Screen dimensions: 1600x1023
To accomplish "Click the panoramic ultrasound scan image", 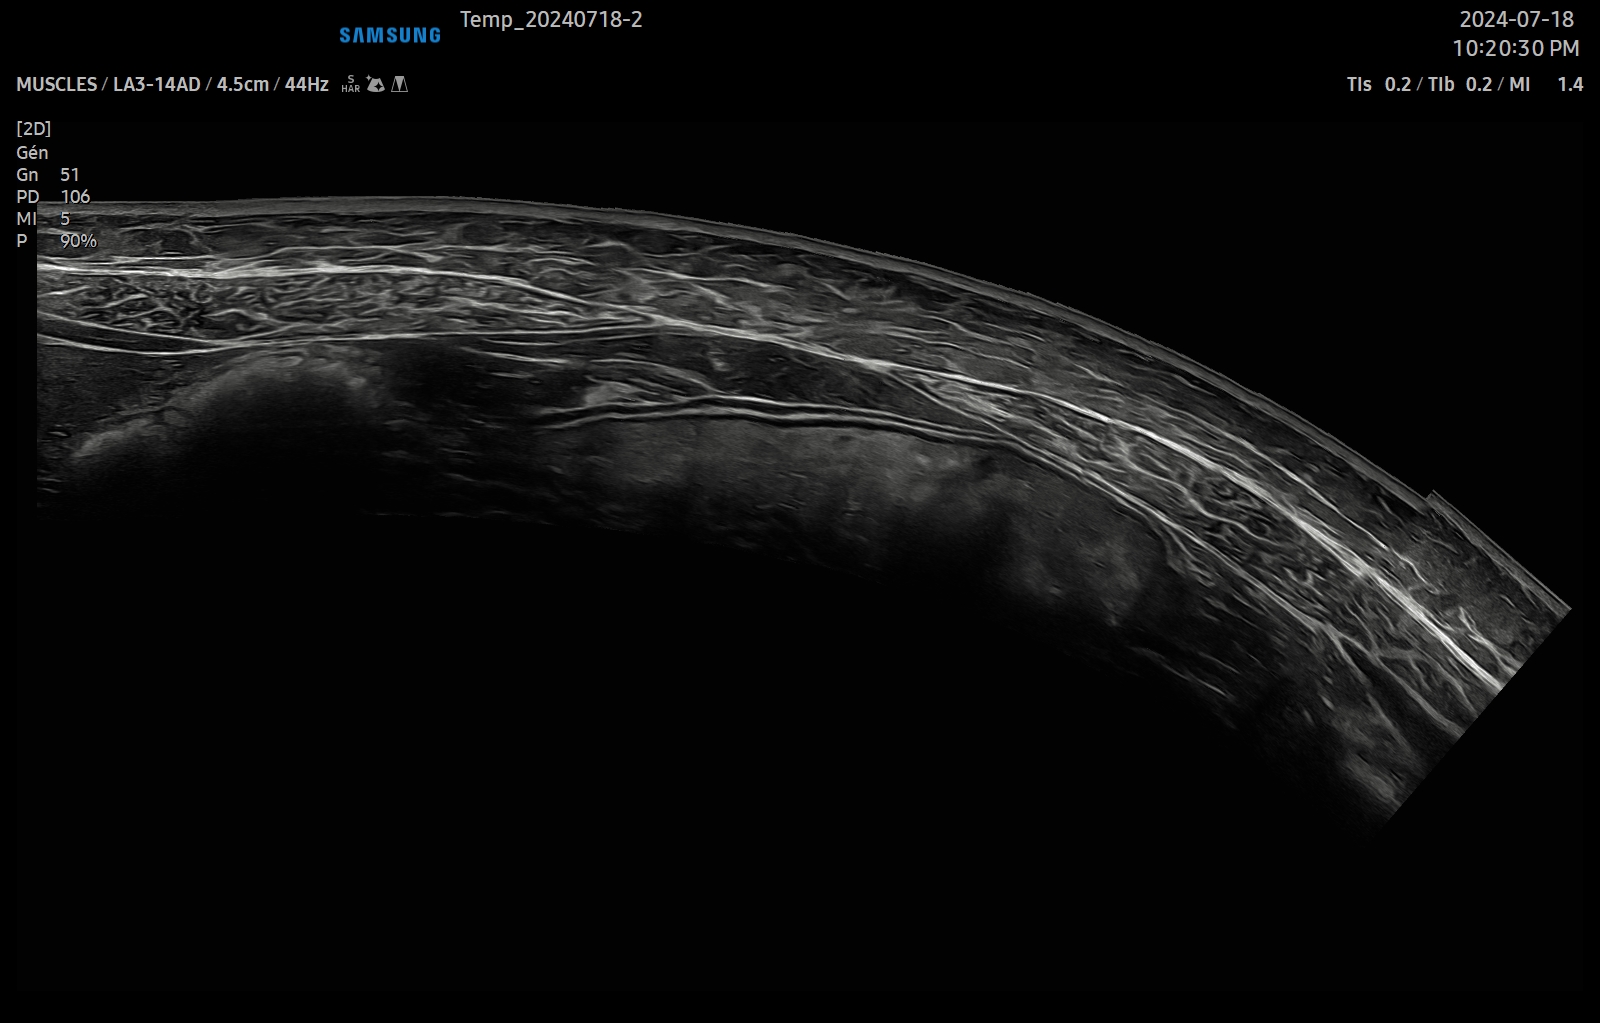I will tap(804, 513).
